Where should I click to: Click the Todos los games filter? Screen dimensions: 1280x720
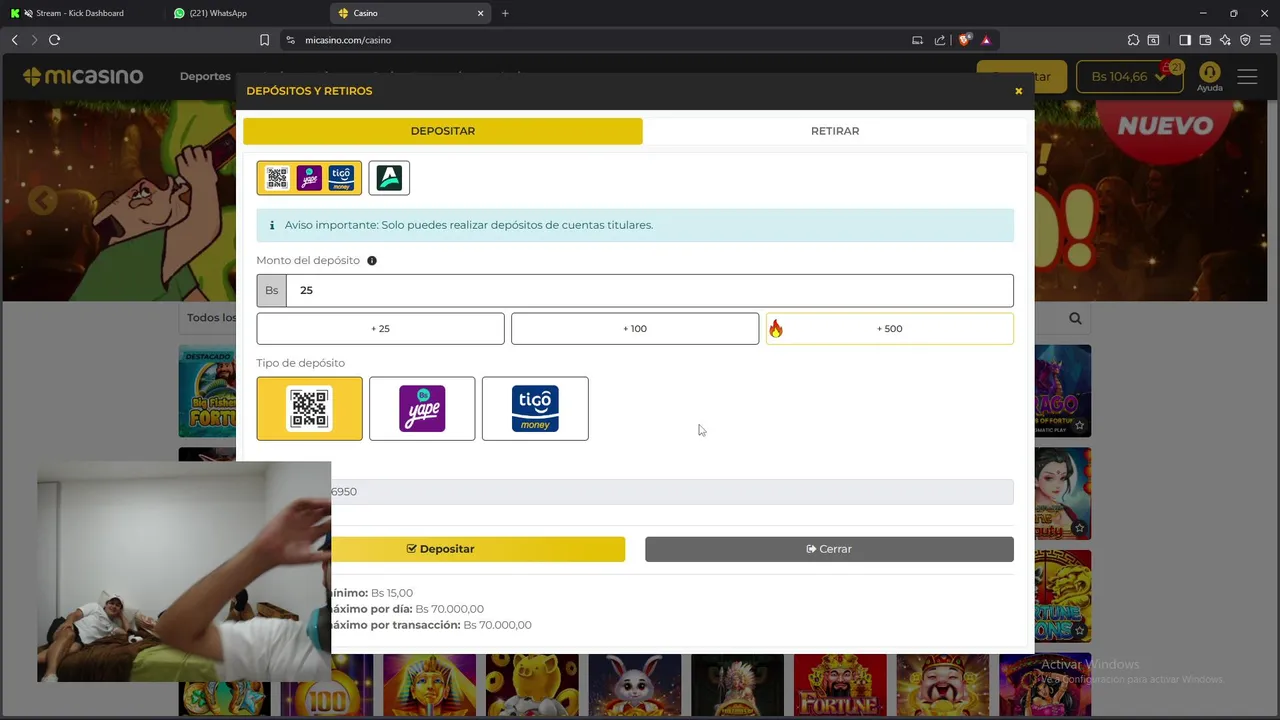pyautogui.click(x=210, y=318)
